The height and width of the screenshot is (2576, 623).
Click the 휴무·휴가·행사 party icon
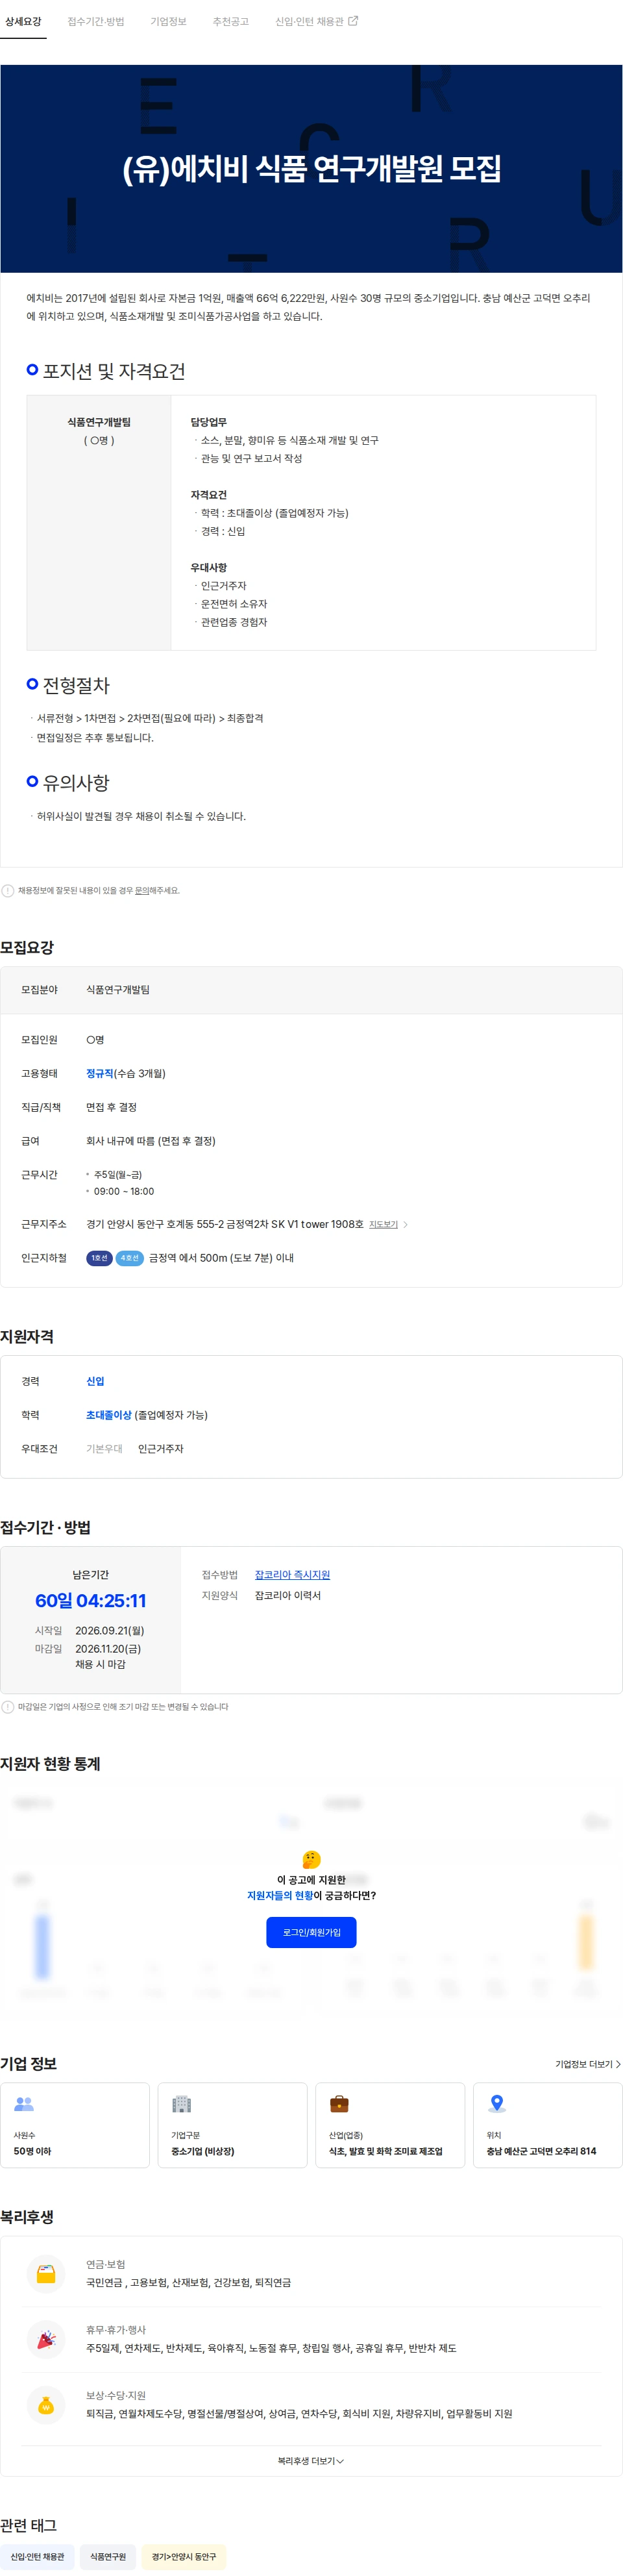coord(46,2340)
